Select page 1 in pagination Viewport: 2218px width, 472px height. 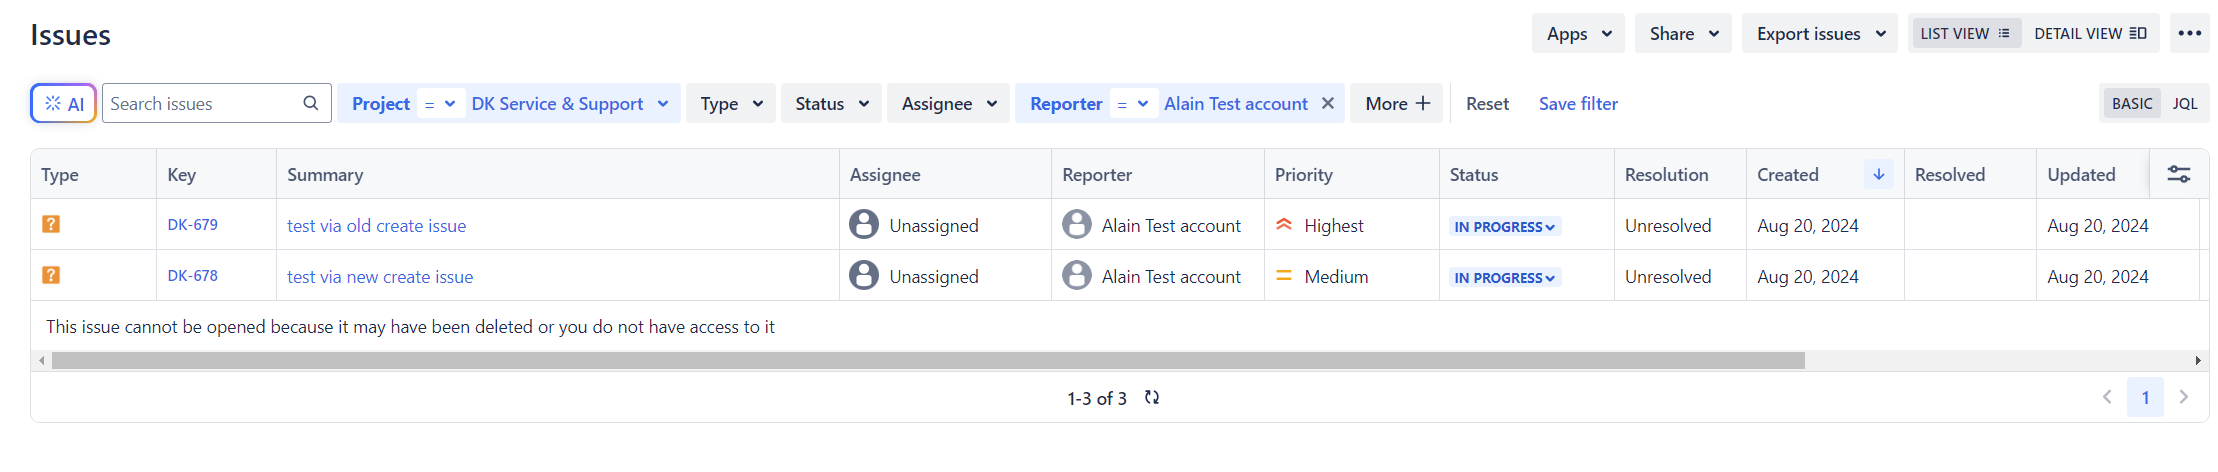point(2145,397)
